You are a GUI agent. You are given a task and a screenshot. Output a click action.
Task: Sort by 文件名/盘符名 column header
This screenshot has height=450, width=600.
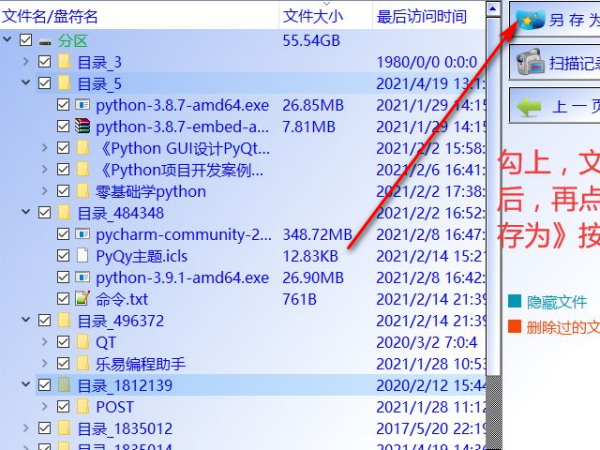[x=139, y=16]
